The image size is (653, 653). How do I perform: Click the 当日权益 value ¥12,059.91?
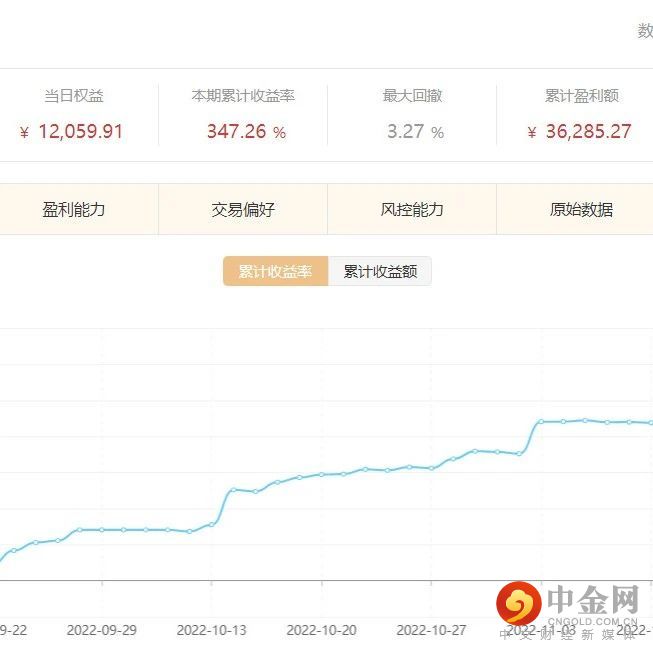pyautogui.click(x=71, y=132)
